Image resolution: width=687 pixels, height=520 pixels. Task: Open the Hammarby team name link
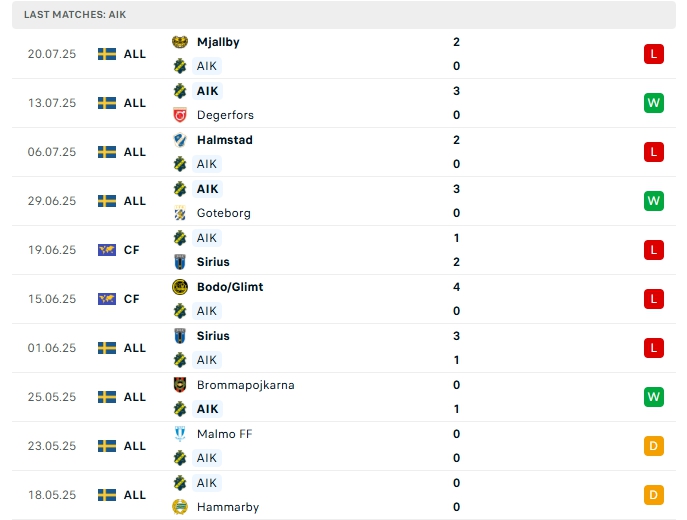pos(228,507)
